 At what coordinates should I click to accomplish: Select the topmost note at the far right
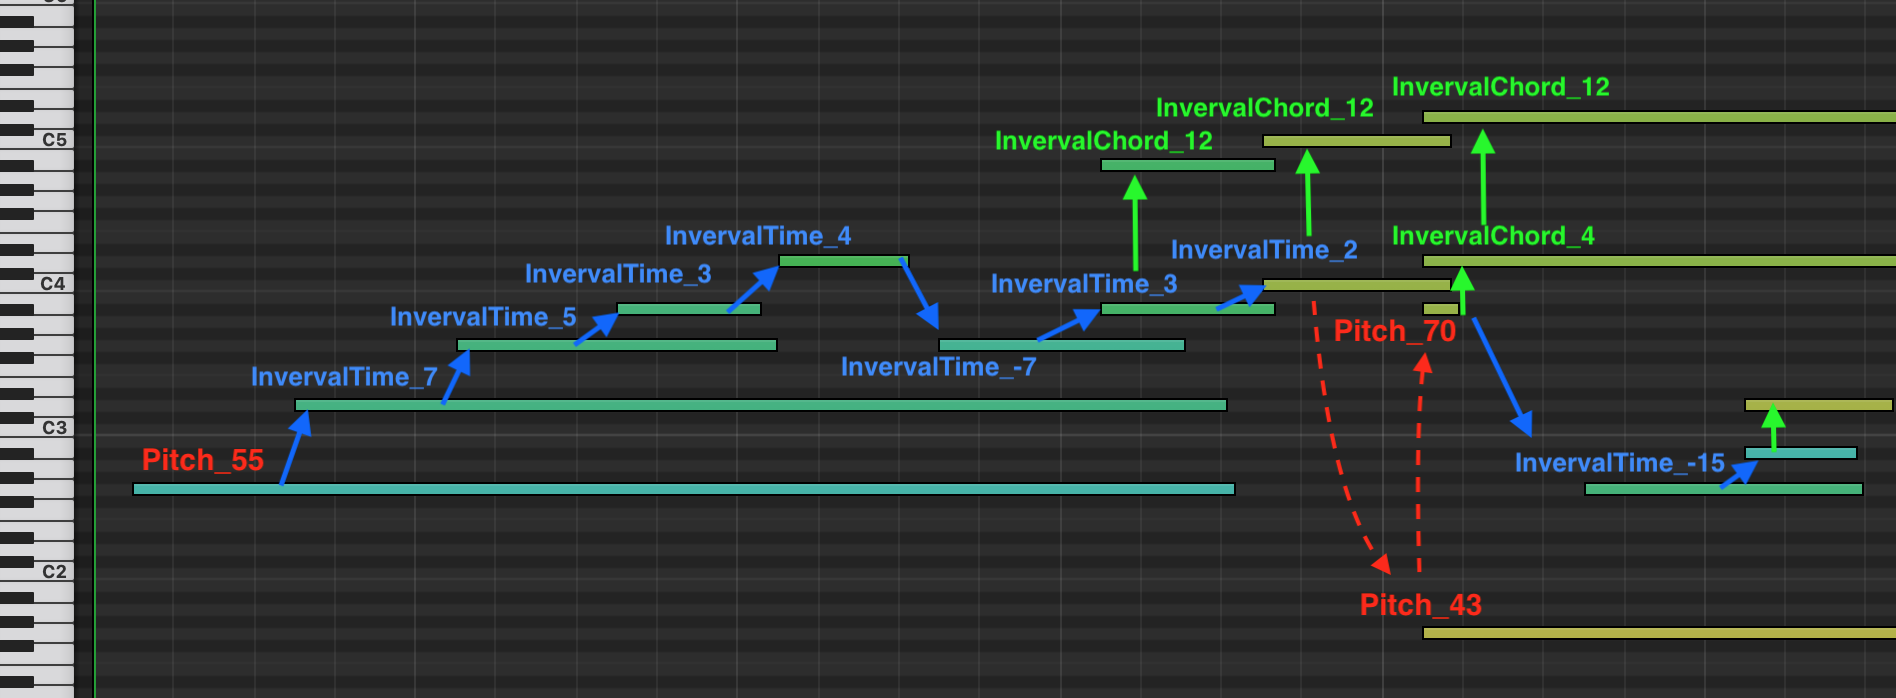[1658, 117]
